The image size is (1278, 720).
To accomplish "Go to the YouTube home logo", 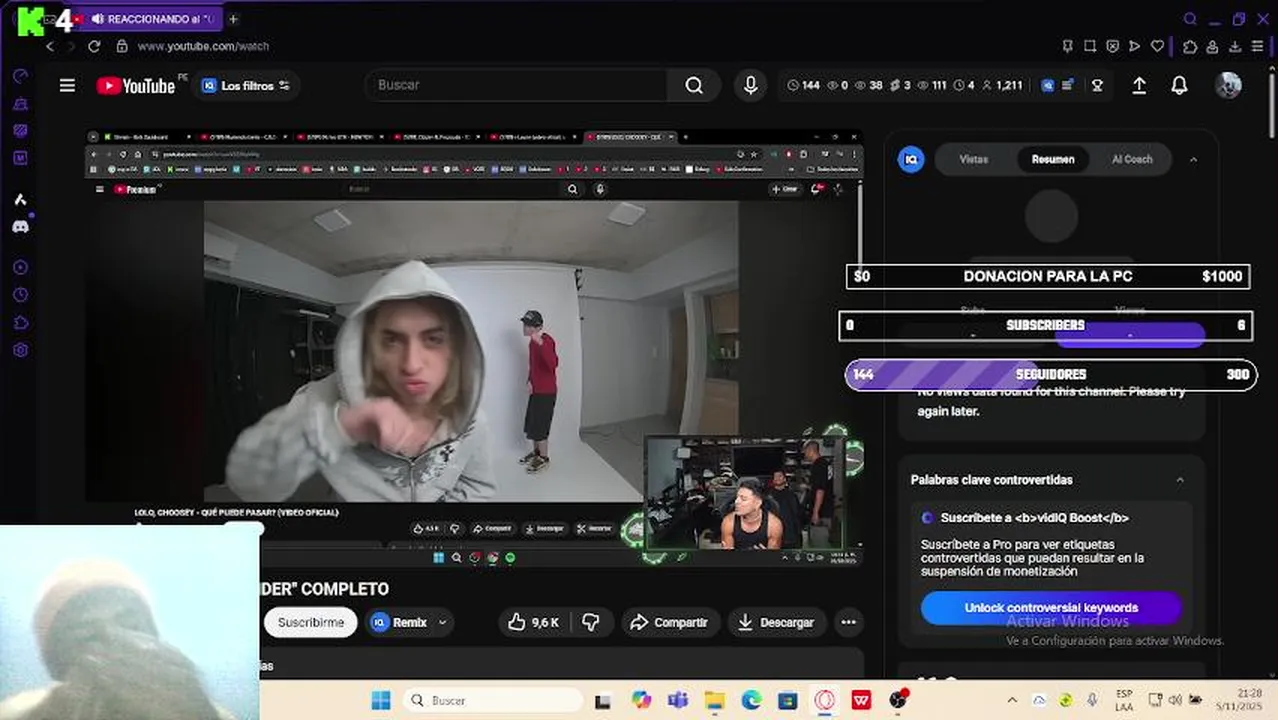I will [x=136, y=86].
